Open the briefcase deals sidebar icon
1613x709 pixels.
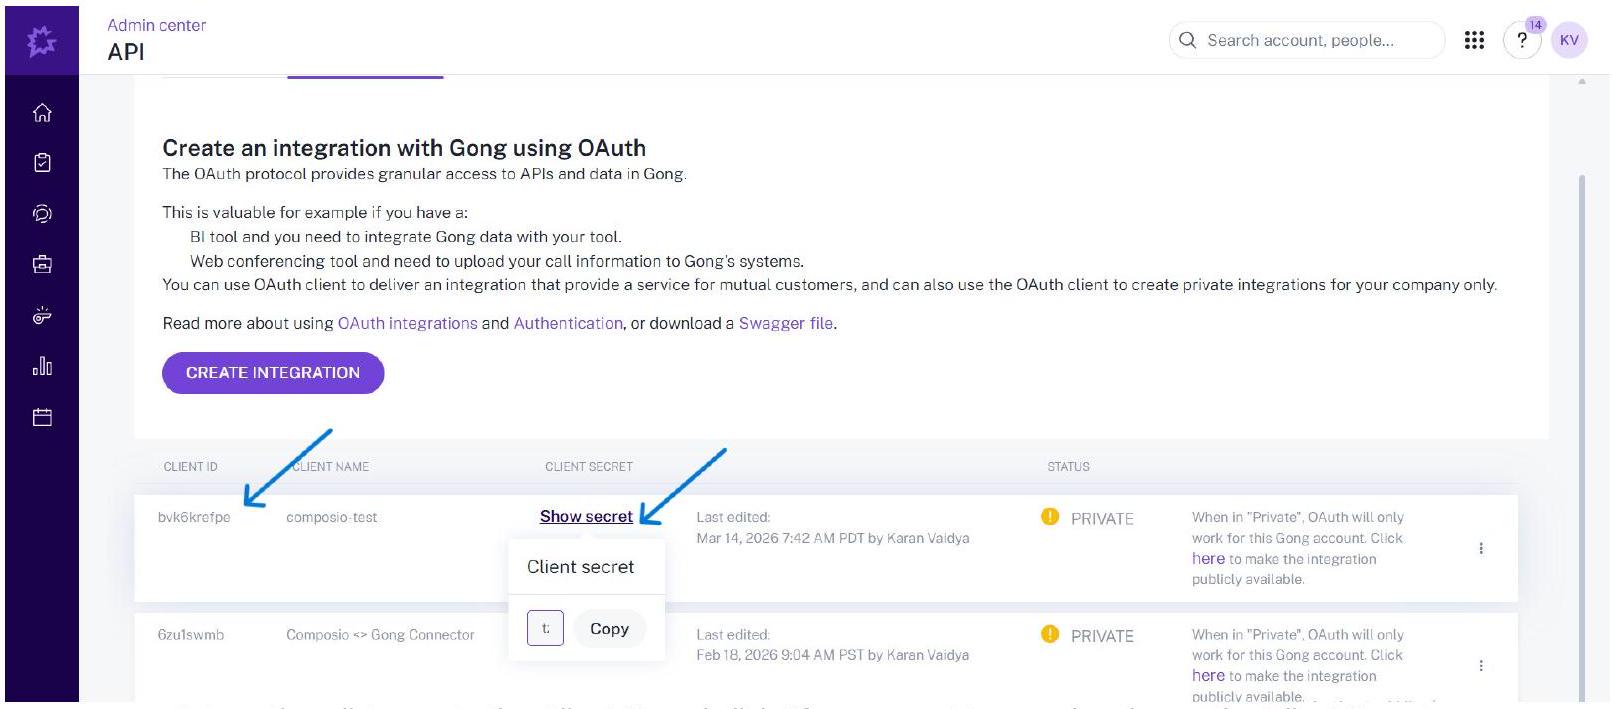42,265
